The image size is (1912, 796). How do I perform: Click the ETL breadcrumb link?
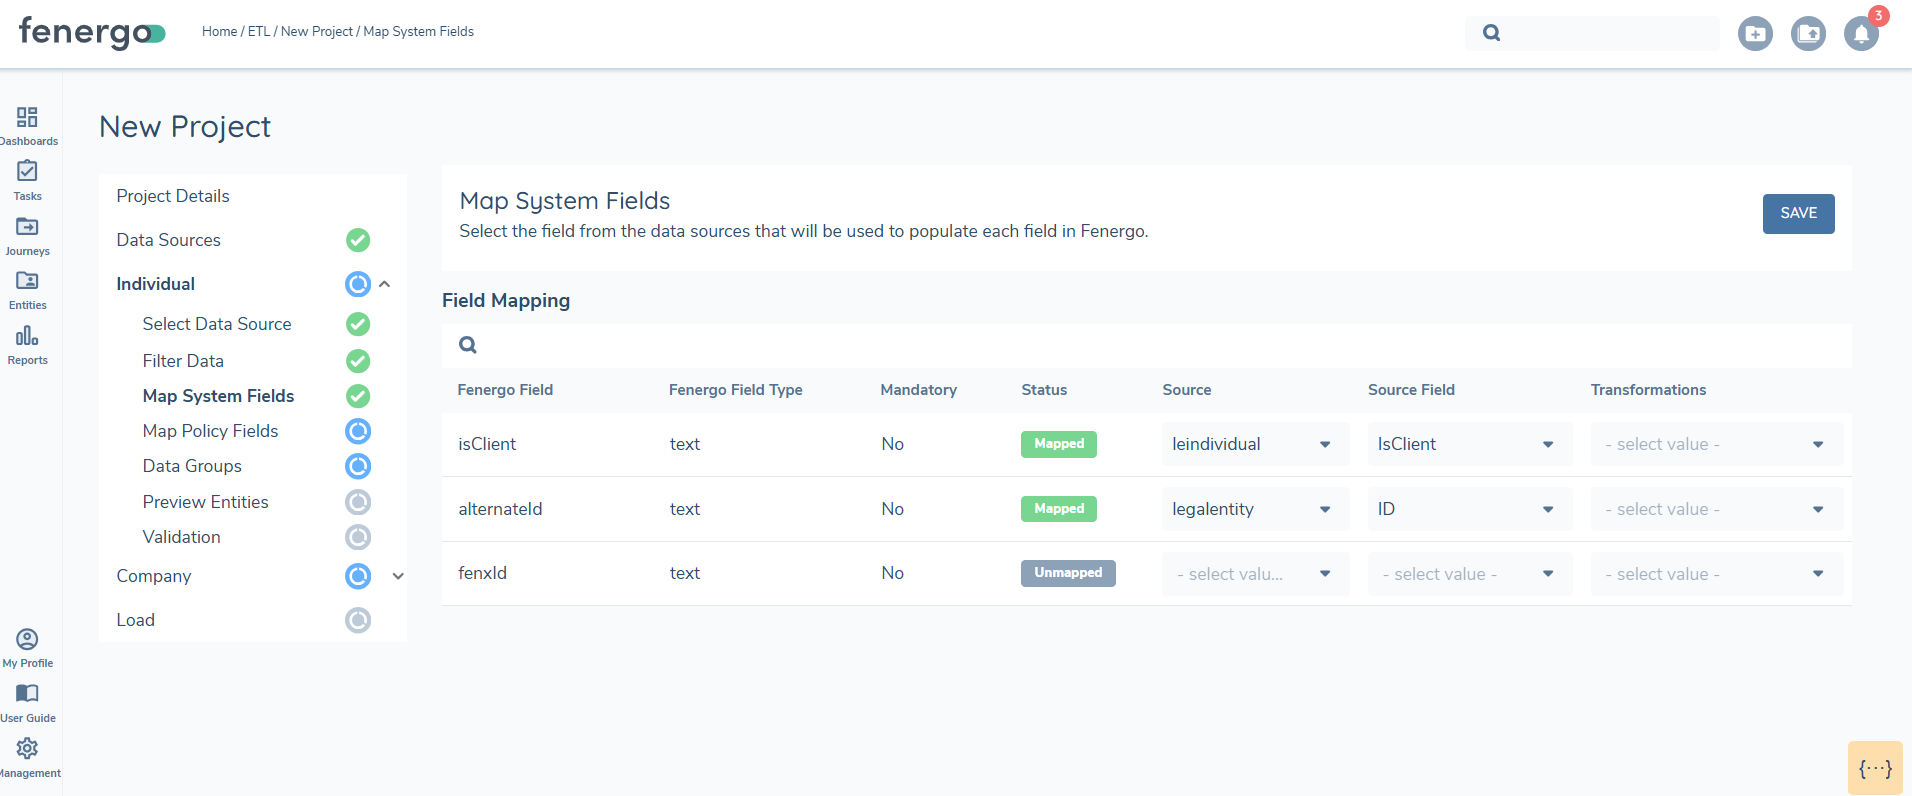258,32
